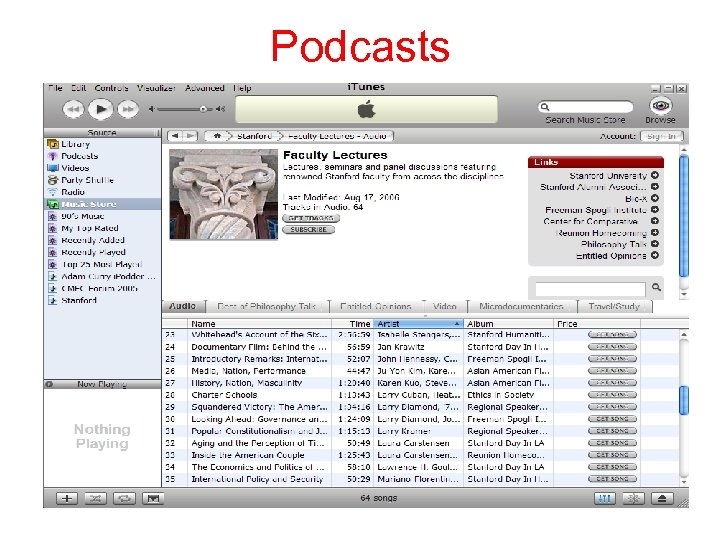
Task: Toggle the shuffle button
Action: click(96, 499)
